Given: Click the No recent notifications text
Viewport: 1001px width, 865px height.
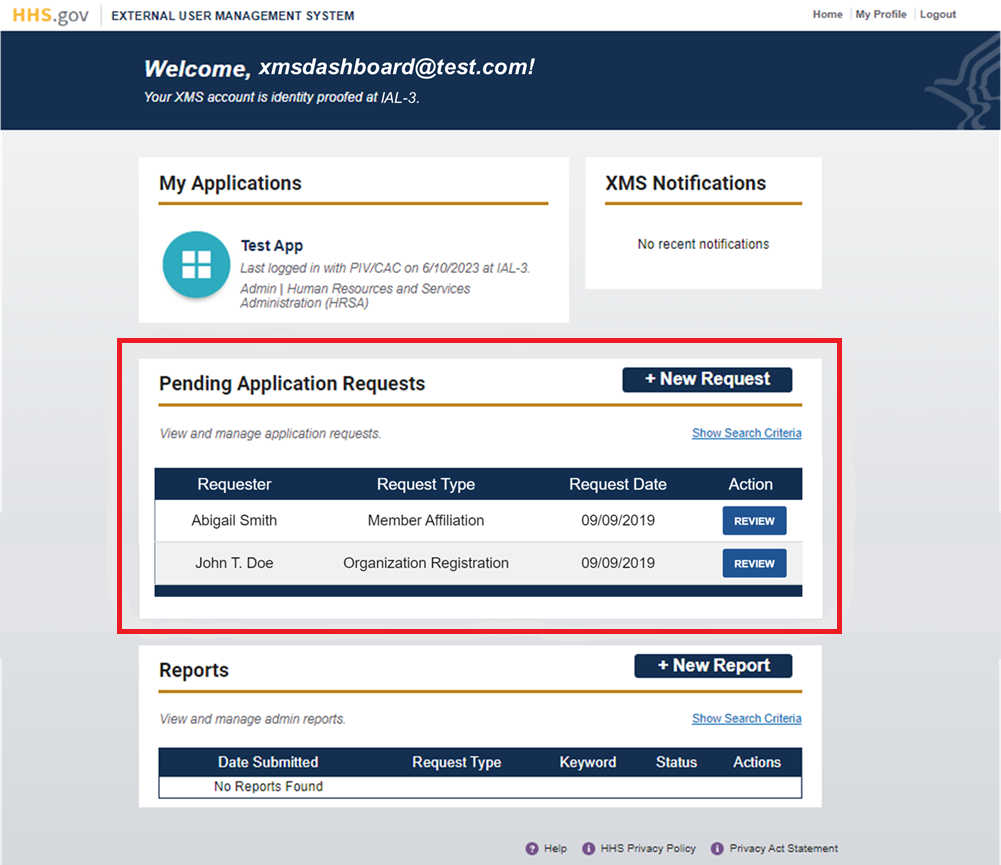Looking at the screenshot, I should pos(703,244).
